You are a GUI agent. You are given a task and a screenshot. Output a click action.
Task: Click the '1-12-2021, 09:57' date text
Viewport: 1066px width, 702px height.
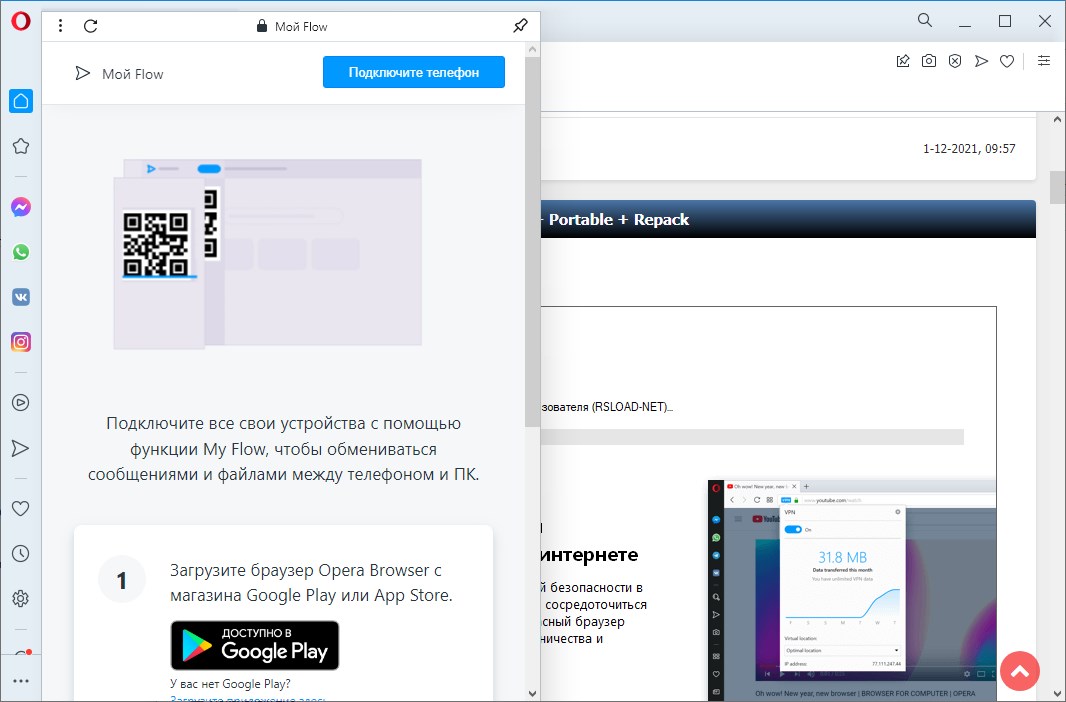click(969, 148)
